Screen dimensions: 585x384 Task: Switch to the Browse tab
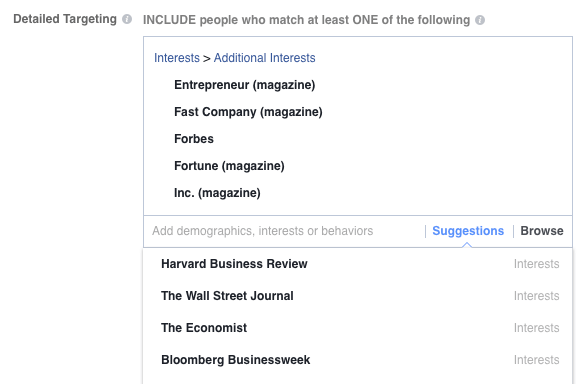542,231
